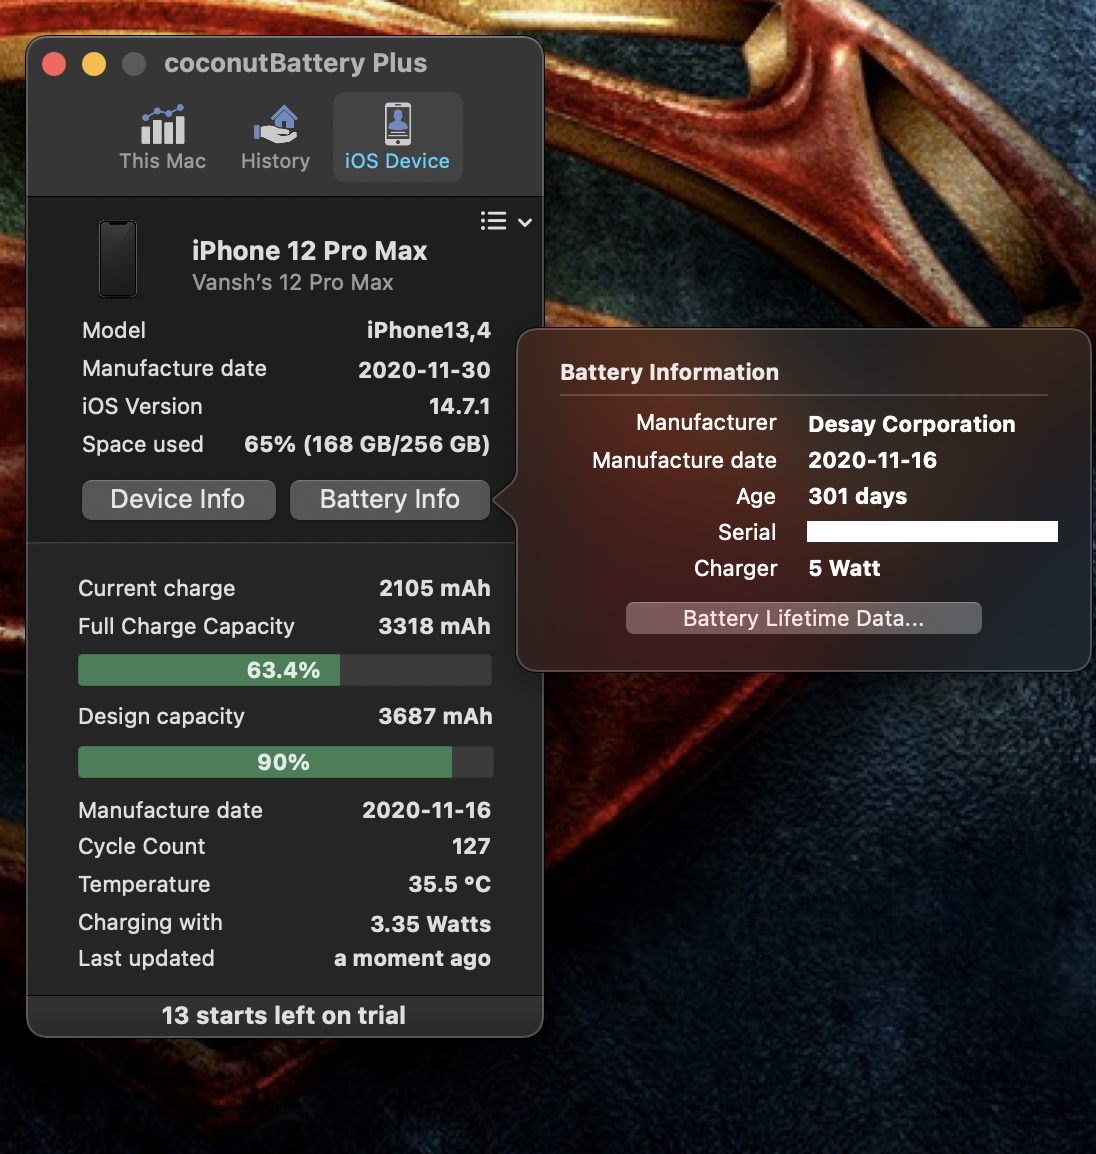Click cycle count value '127'
This screenshot has height=1154, width=1096.
coord(471,846)
